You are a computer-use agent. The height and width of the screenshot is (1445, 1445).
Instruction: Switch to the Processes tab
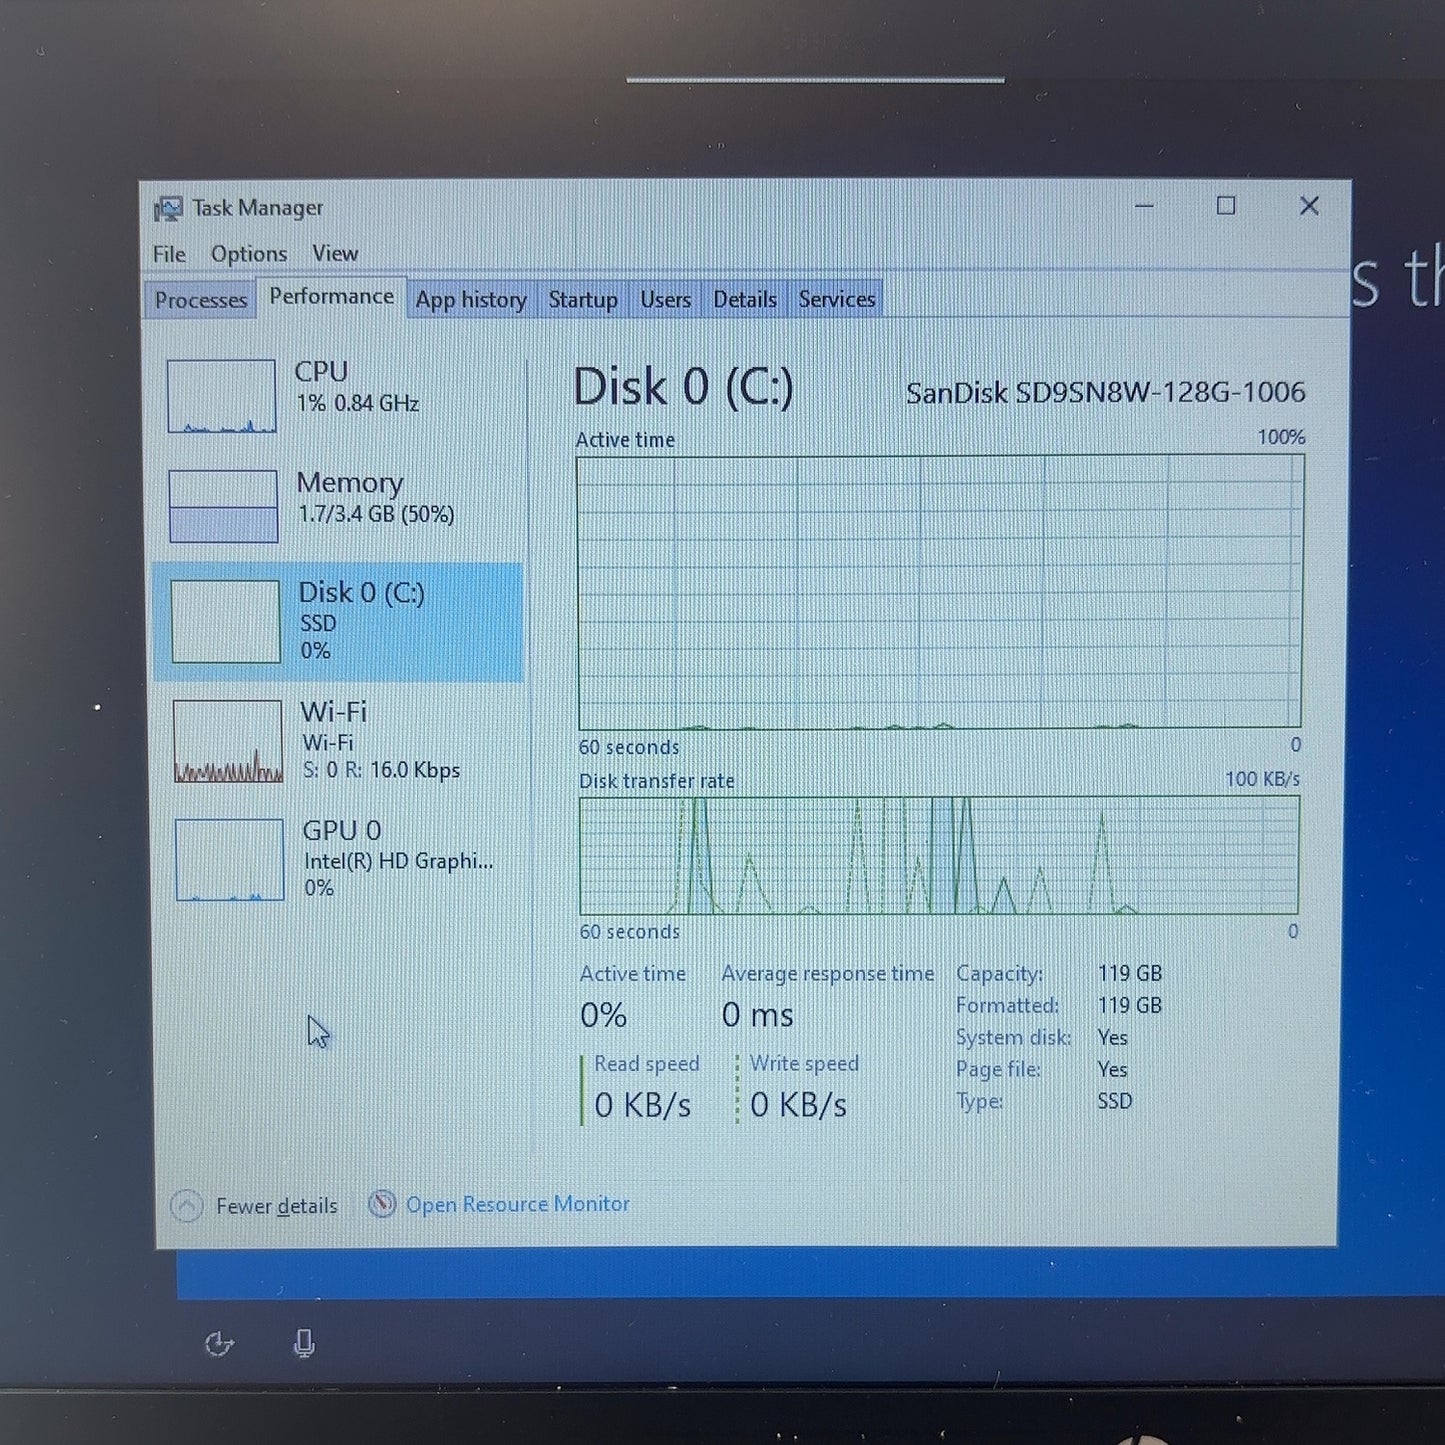[201, 300]
